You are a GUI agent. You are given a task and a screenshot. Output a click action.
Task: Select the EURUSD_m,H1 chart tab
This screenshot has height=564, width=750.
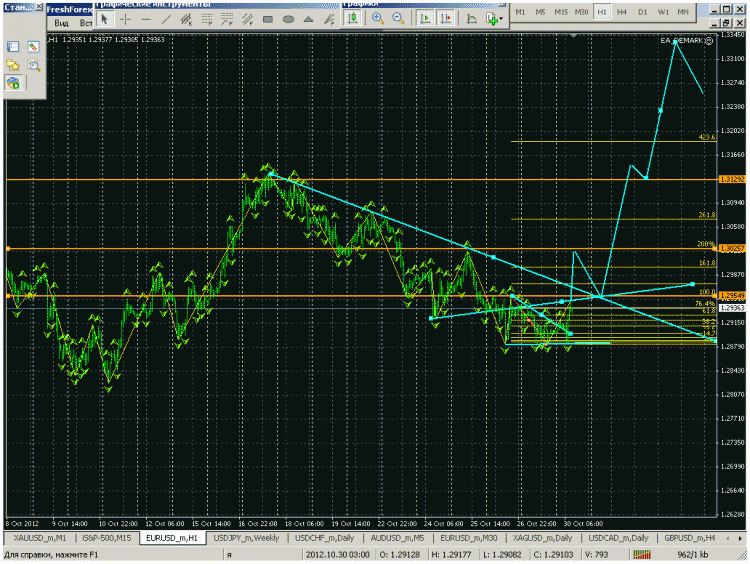tap(172, 538)
